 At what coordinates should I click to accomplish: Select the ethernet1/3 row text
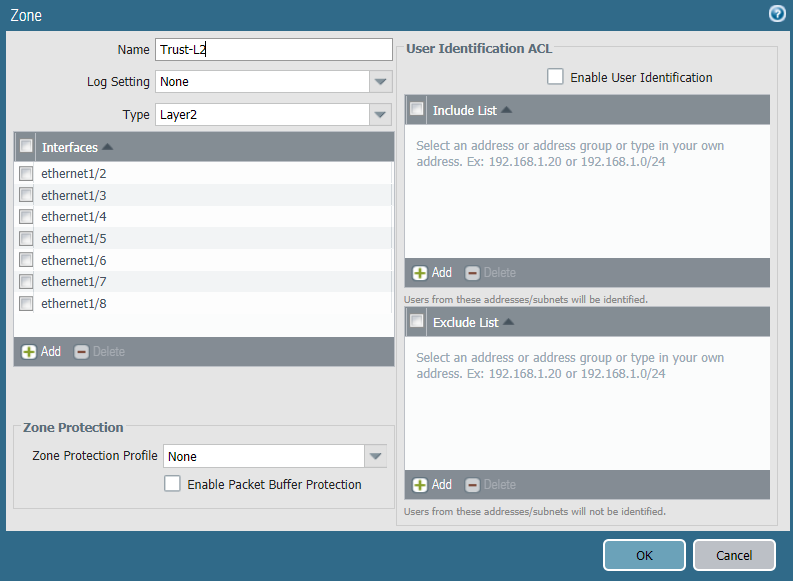click(74, 195)
